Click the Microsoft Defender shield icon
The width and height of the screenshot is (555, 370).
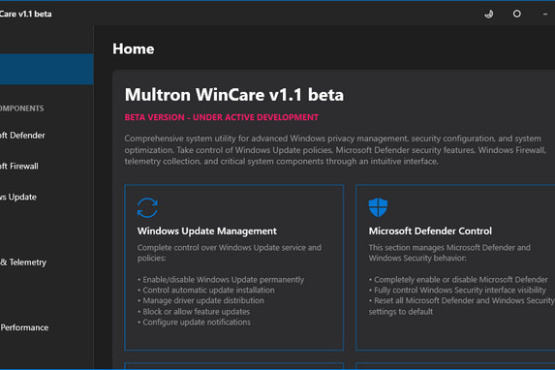pyautogui.click(x=378, y=207)
